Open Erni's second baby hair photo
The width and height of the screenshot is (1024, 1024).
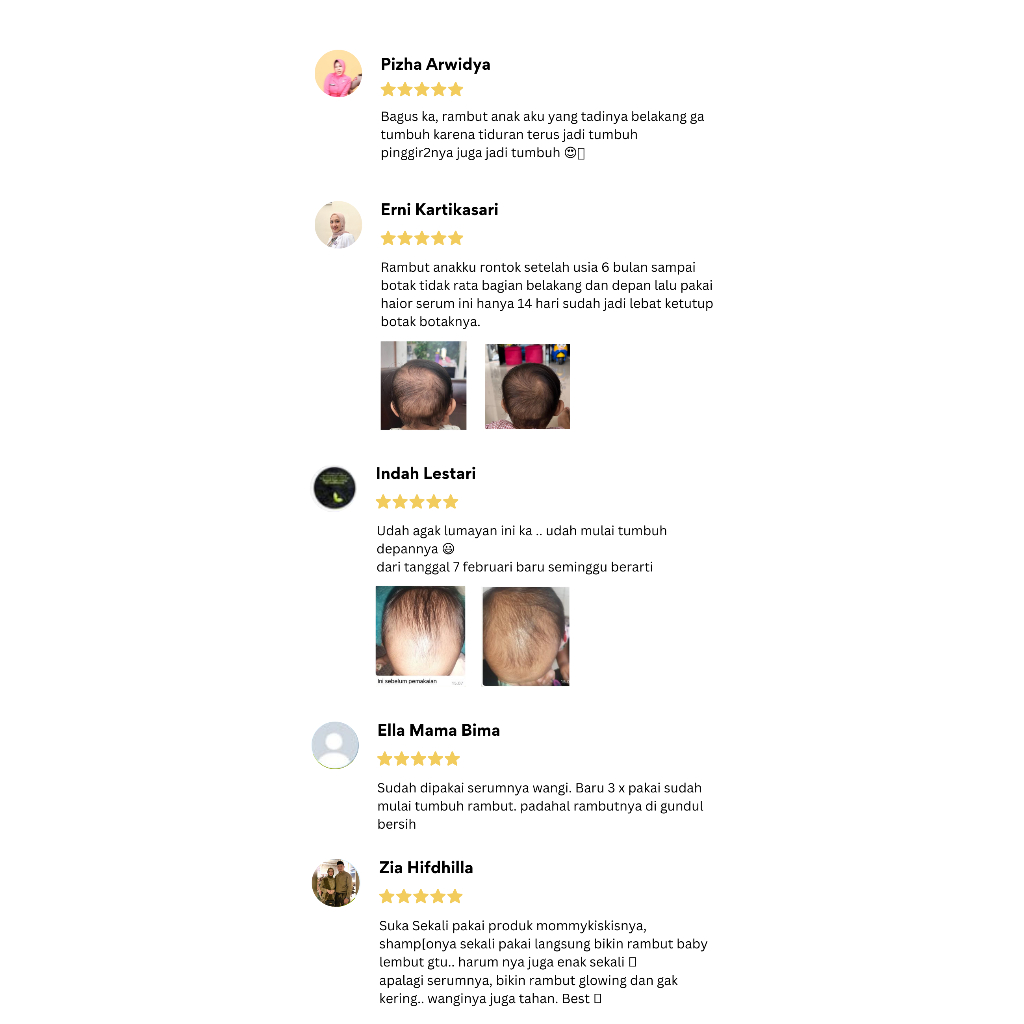[x=528, y=386]
